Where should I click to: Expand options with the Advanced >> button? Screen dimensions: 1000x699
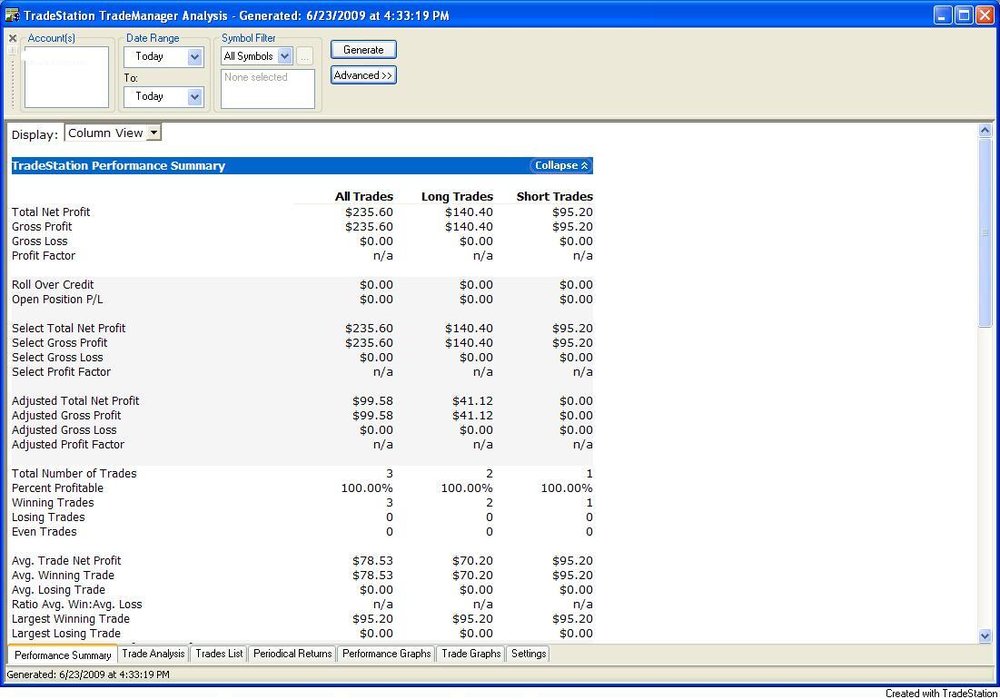[x=364, y=75]
